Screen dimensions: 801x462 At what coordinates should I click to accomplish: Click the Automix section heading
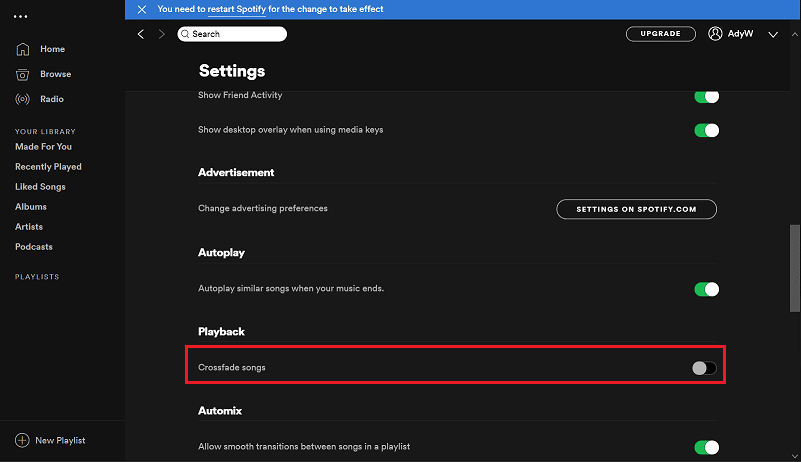220,411
